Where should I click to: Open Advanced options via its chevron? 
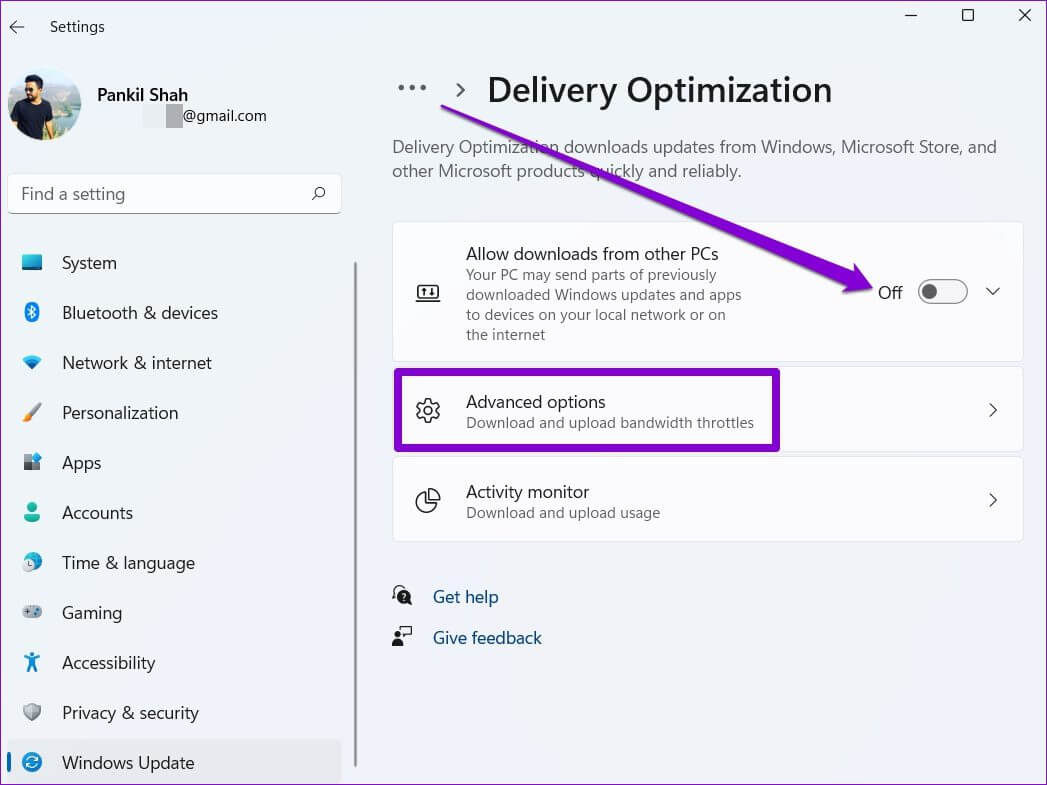pos(993,410)
